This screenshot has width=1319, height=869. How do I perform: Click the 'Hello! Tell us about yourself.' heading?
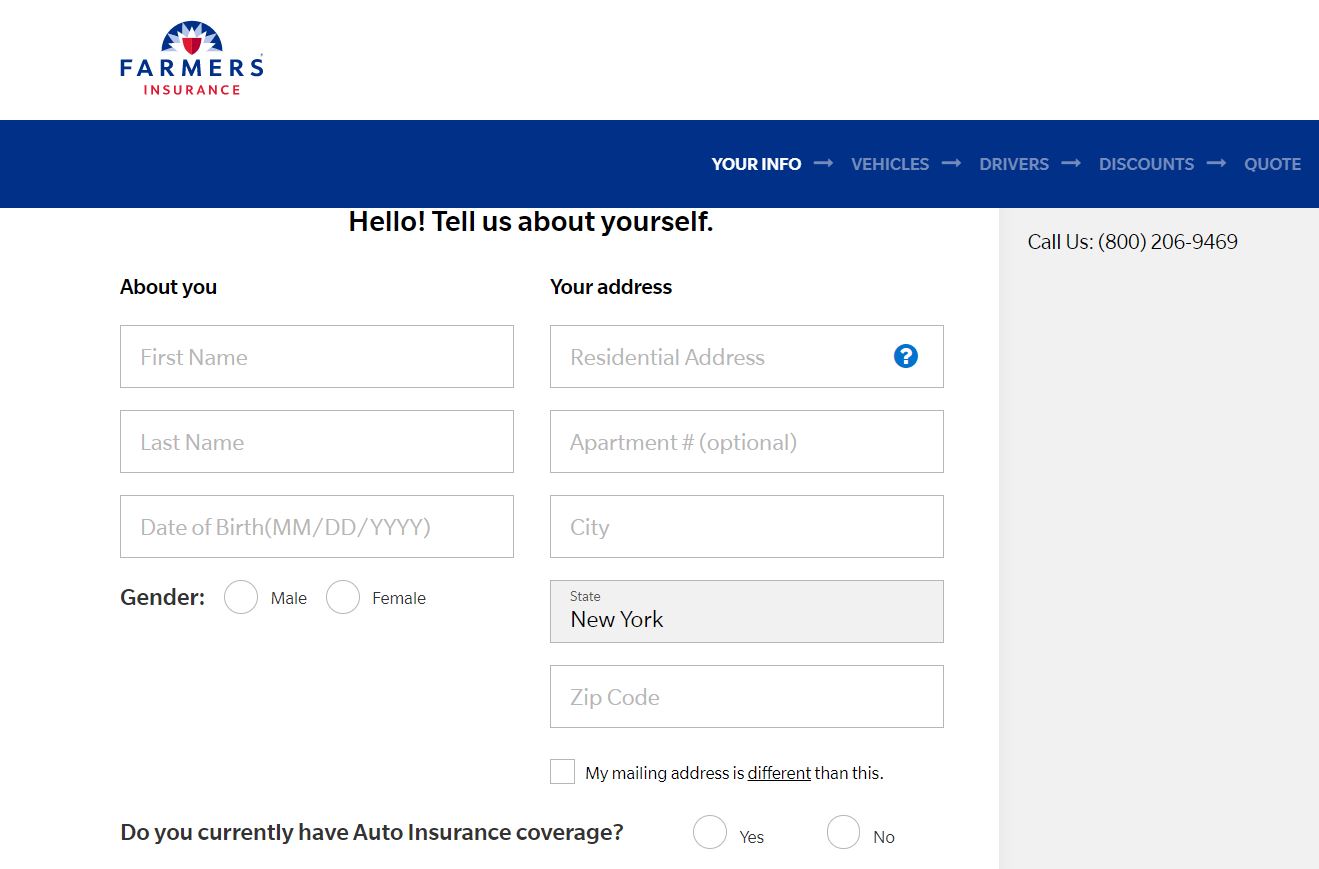click(x=531, y=222)
